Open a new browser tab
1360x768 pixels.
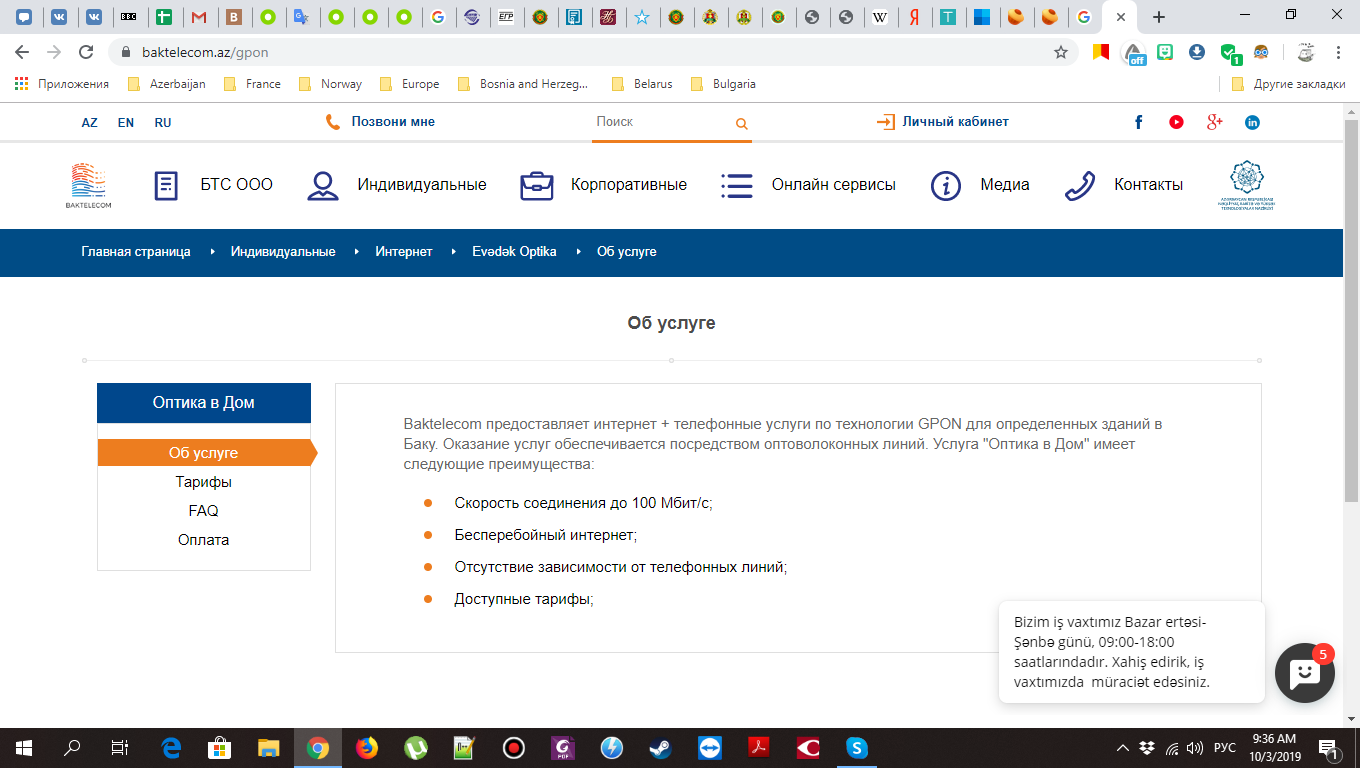tap(1159, 17)
